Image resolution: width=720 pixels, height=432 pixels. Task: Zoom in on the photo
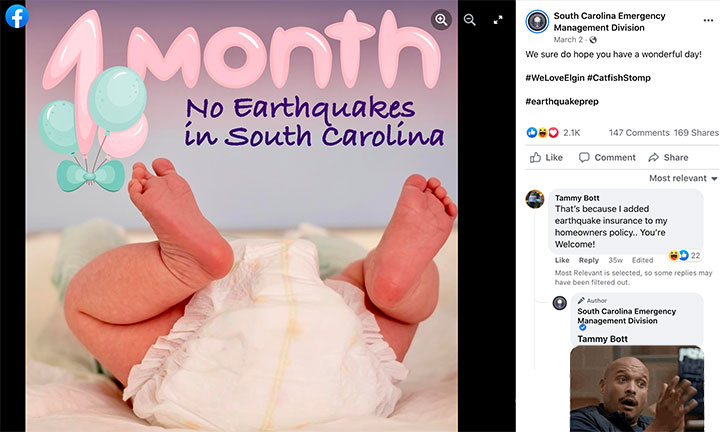441,19
